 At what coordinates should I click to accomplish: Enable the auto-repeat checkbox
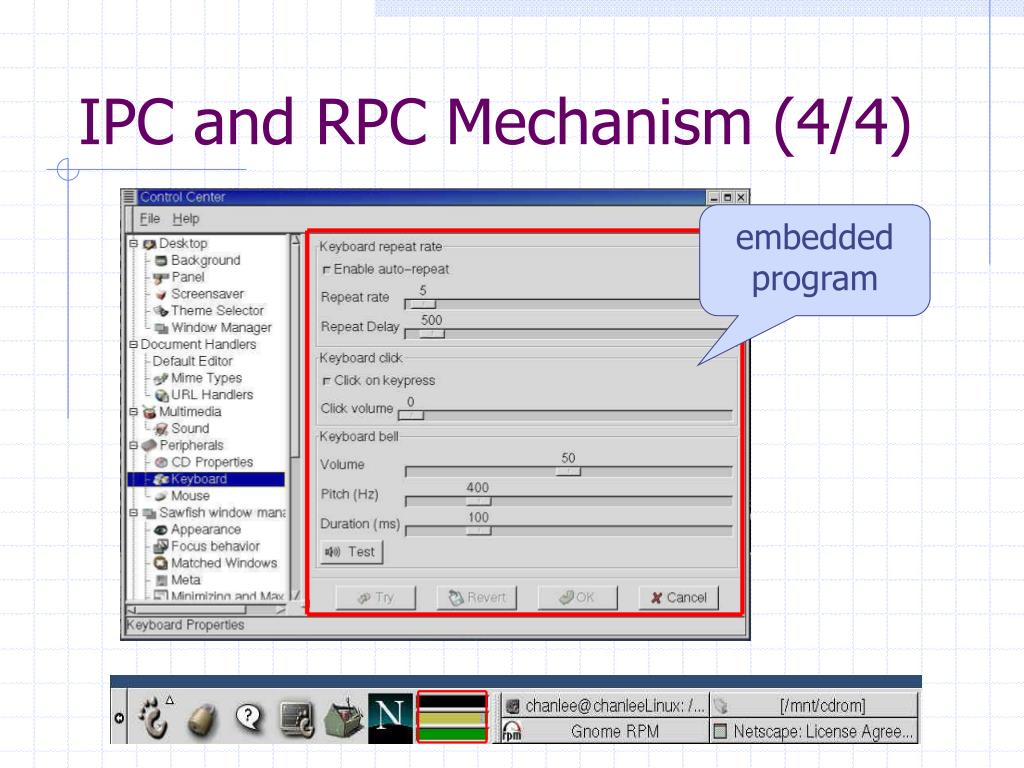click(327, 270)
